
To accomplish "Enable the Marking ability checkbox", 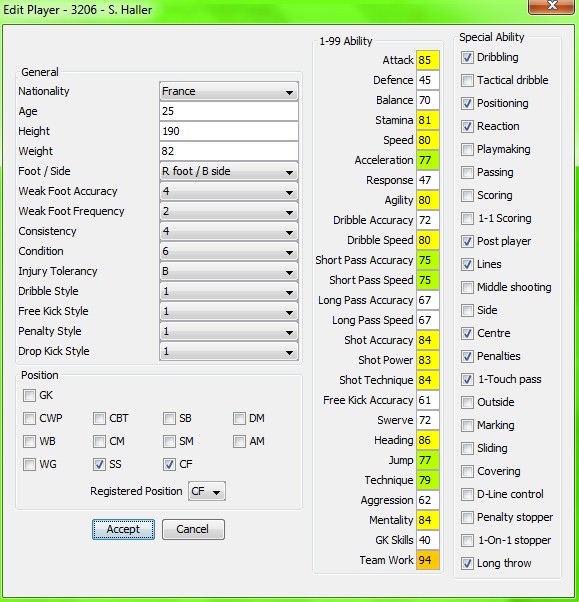I will [x=467, y=425].
